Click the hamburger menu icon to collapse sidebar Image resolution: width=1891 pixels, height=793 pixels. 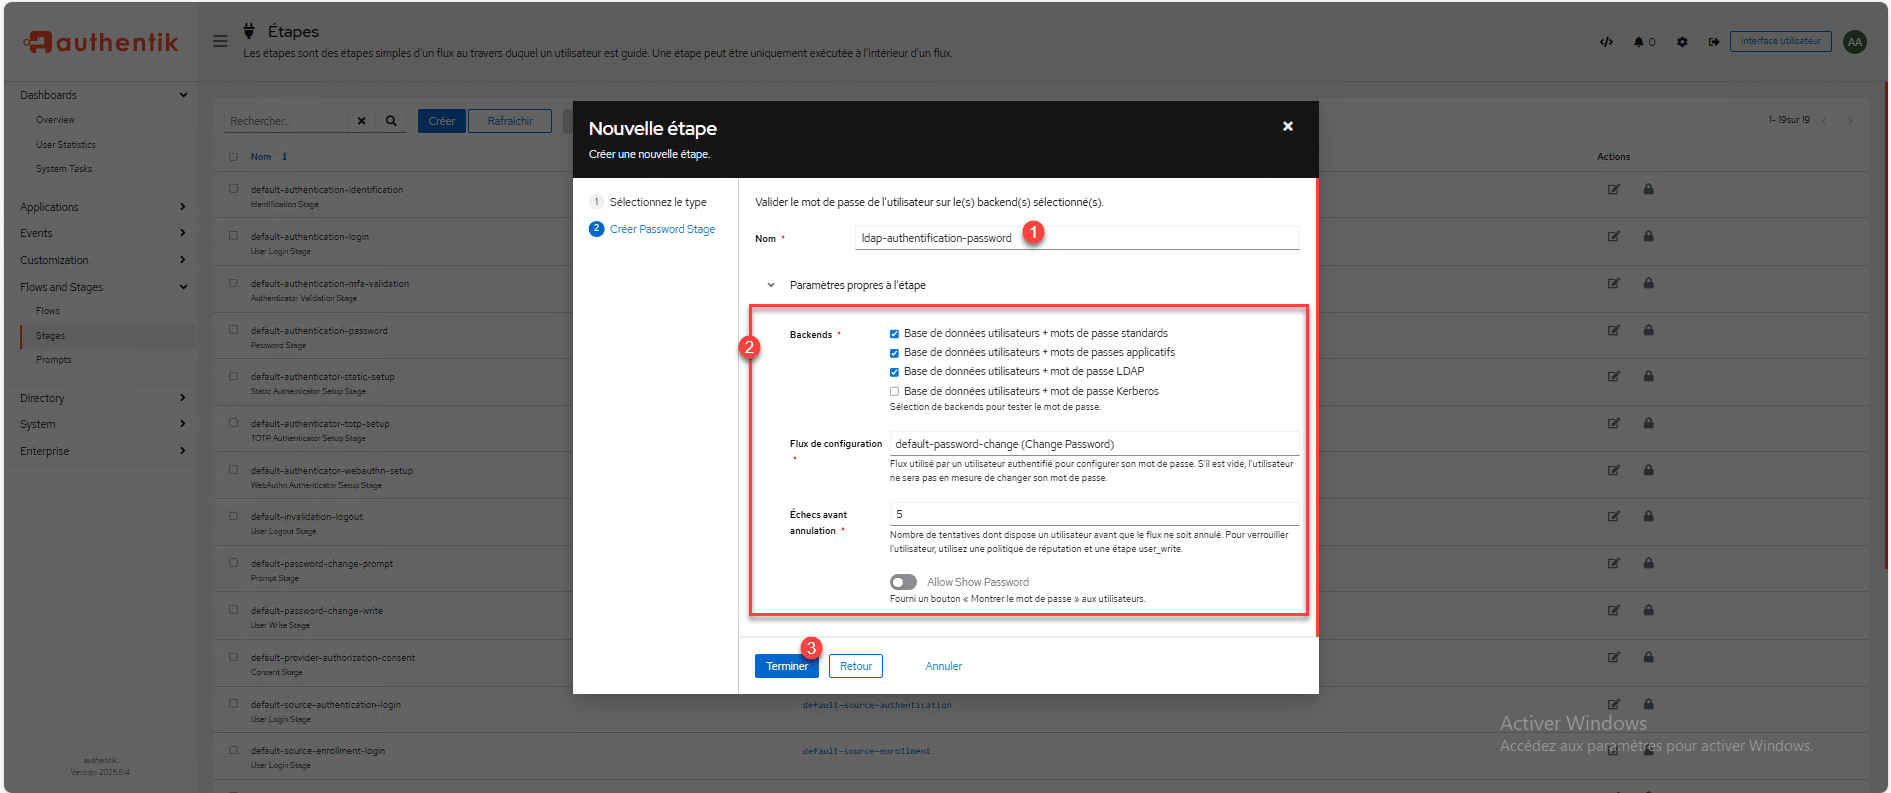220,41
